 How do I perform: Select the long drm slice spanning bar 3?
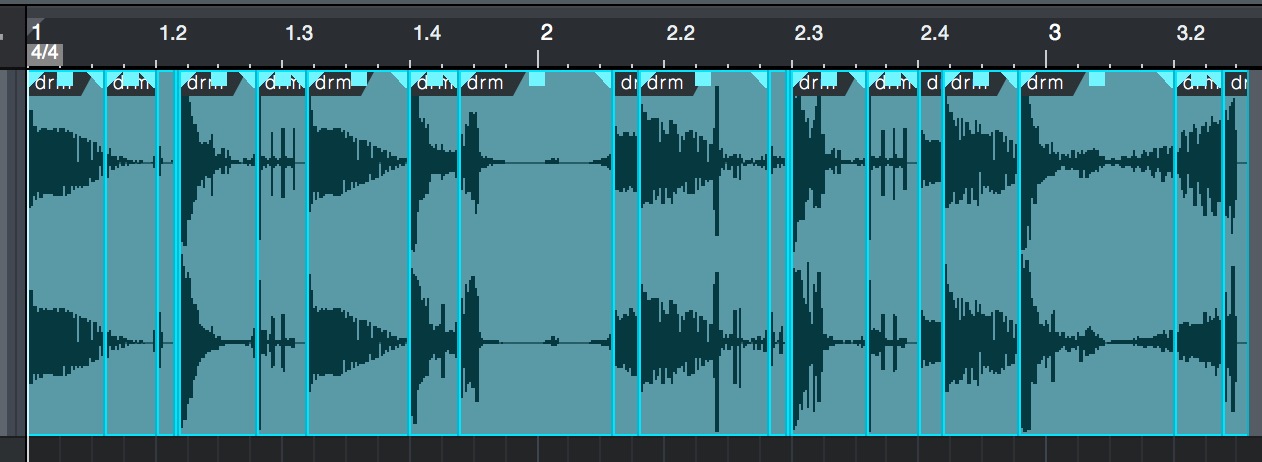1097,253
